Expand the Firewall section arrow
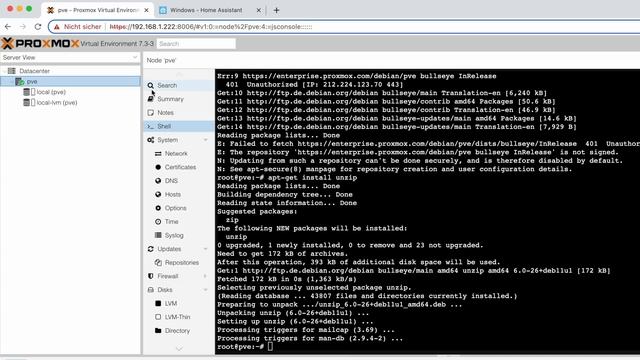This screenshot has height=360, width=640. pos(205,276)
